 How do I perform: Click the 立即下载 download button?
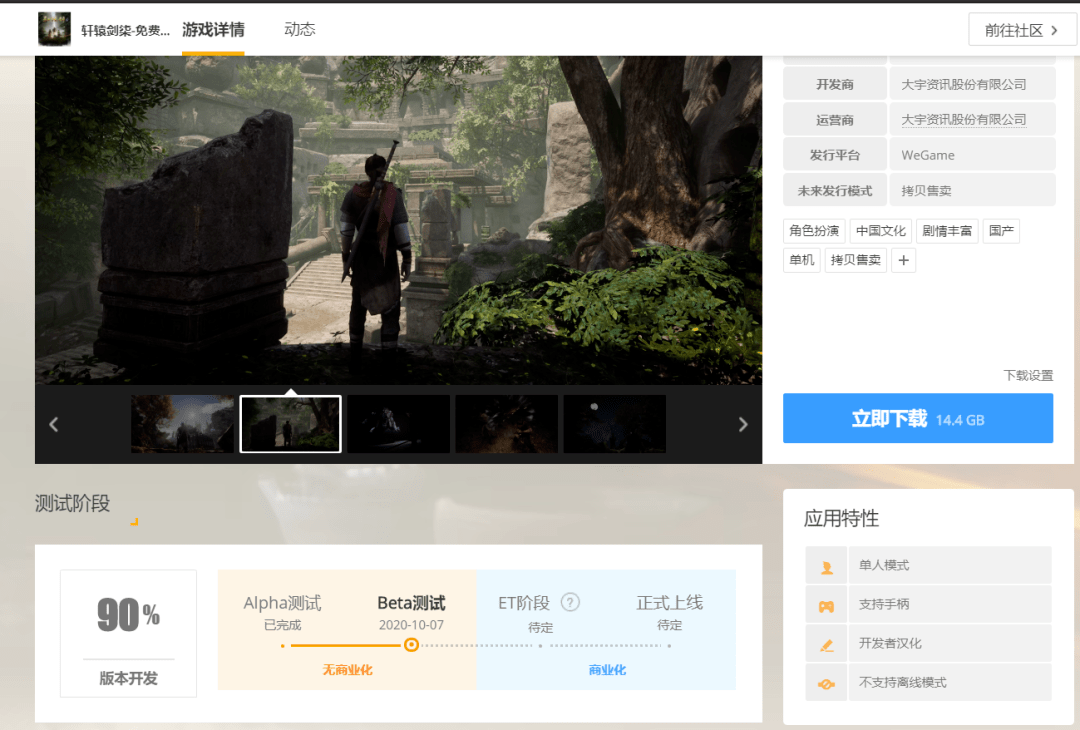918,418
